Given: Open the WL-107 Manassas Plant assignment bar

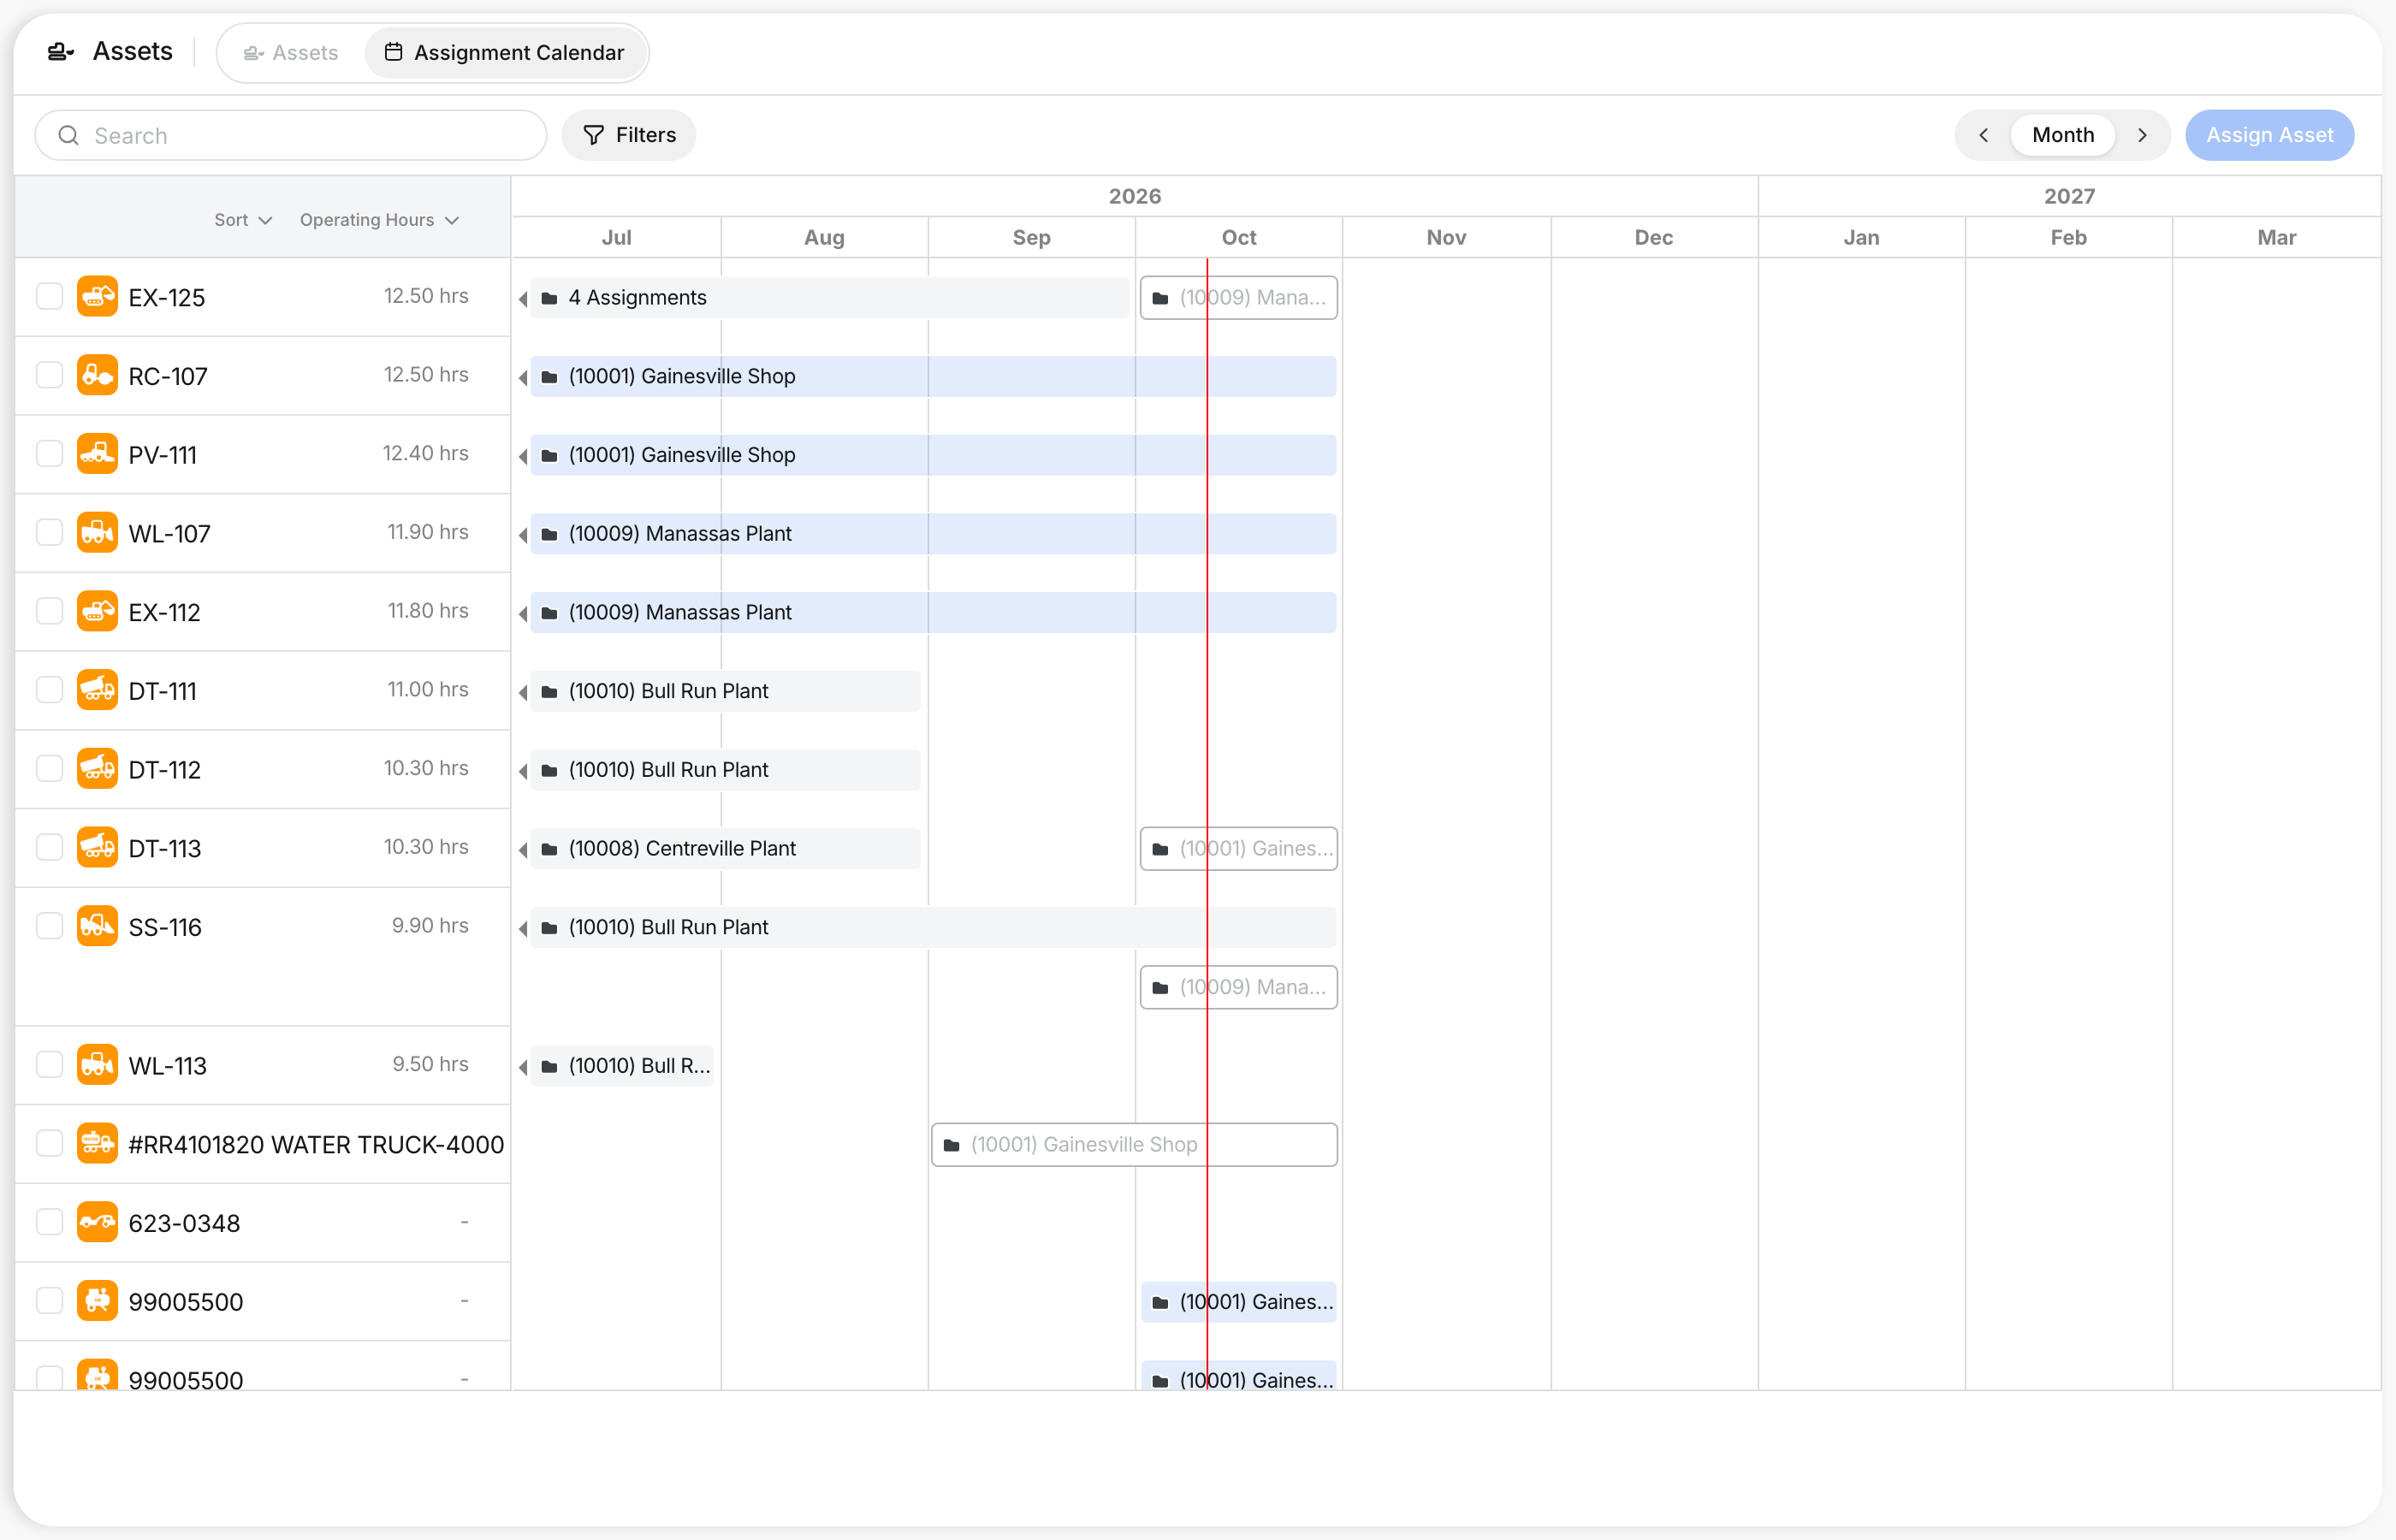Looking at the screenshot, I should (x=933, y=534).
